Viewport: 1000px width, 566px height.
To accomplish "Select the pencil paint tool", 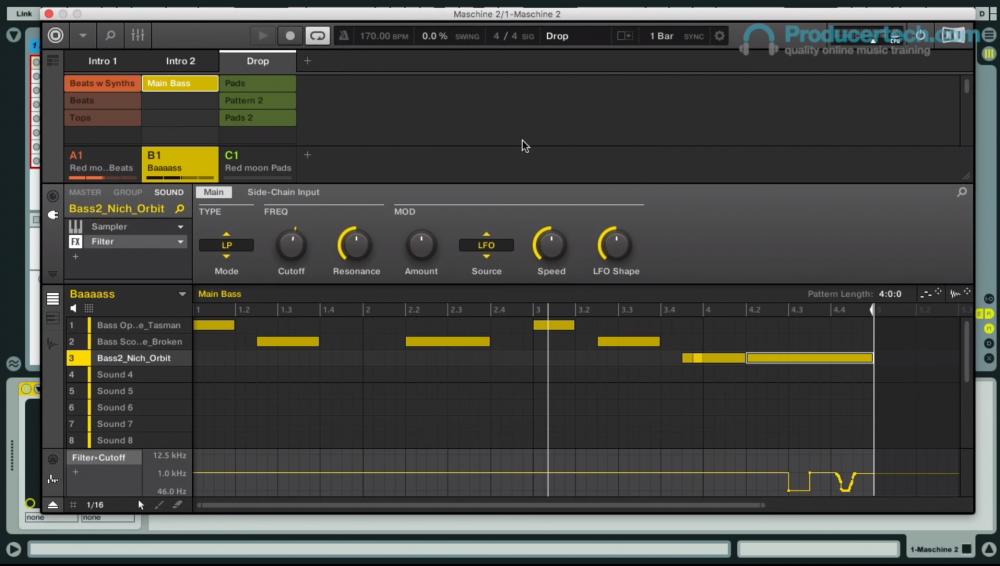I will (x=159, y=505).
